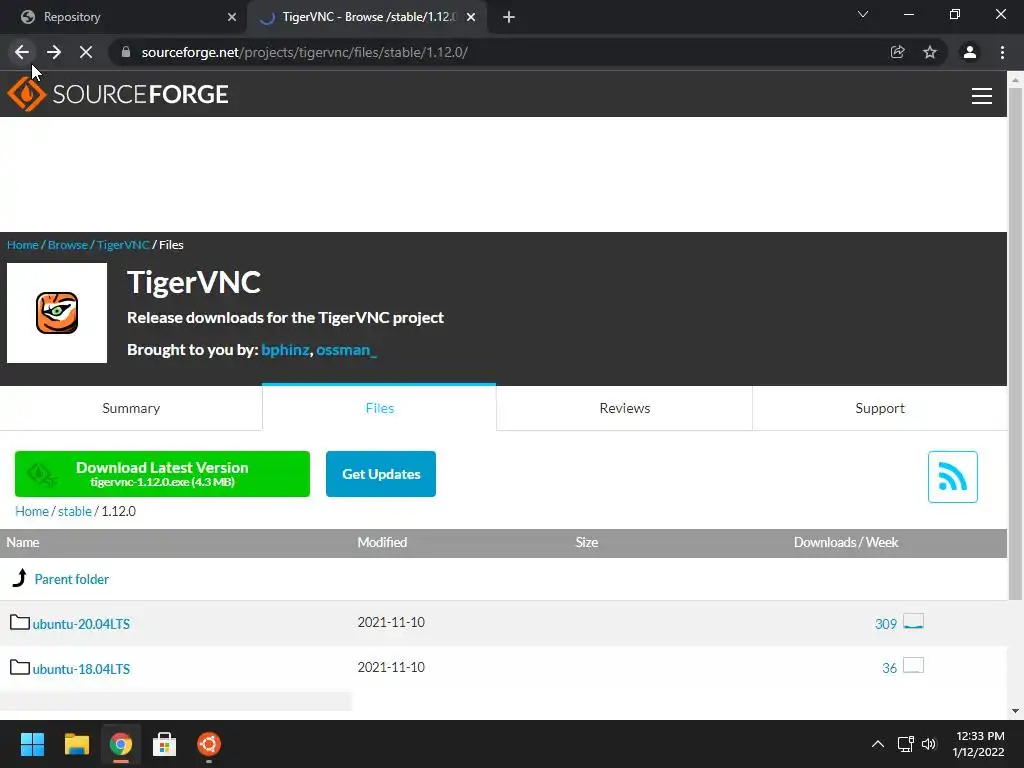The height and width of the screenshot is (768, 1024).
Task: Click the Chrome taskbar icon
Action: point(120,744)
